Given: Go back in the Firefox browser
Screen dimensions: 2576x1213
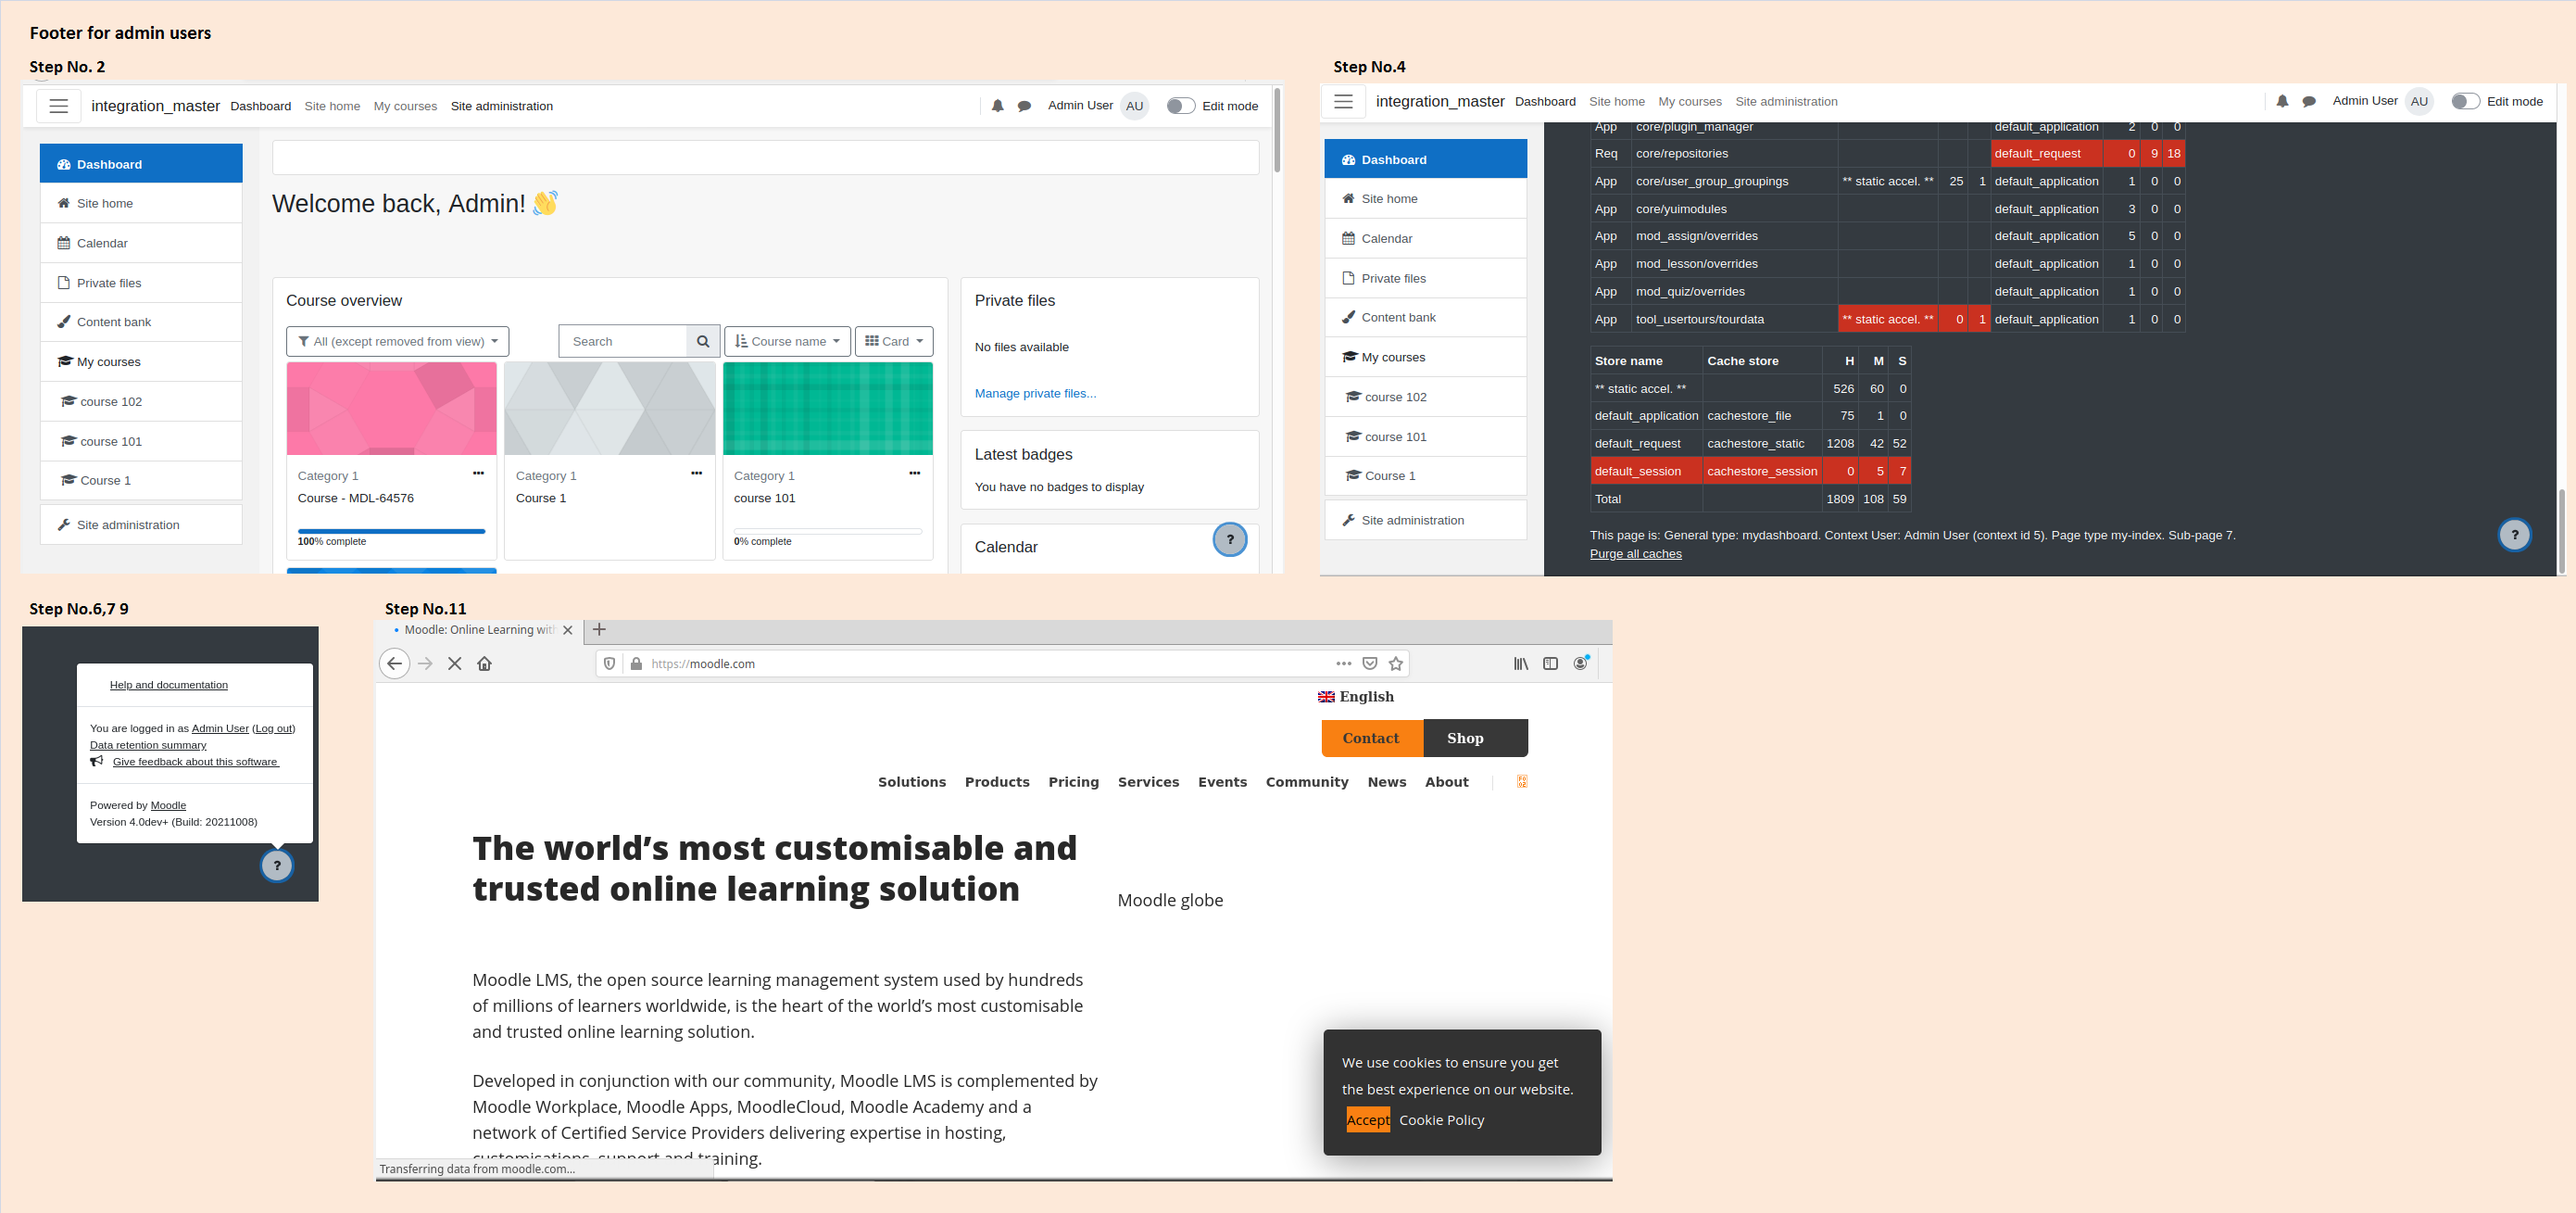Looking at the screenshot, I should tap(394, 663).
